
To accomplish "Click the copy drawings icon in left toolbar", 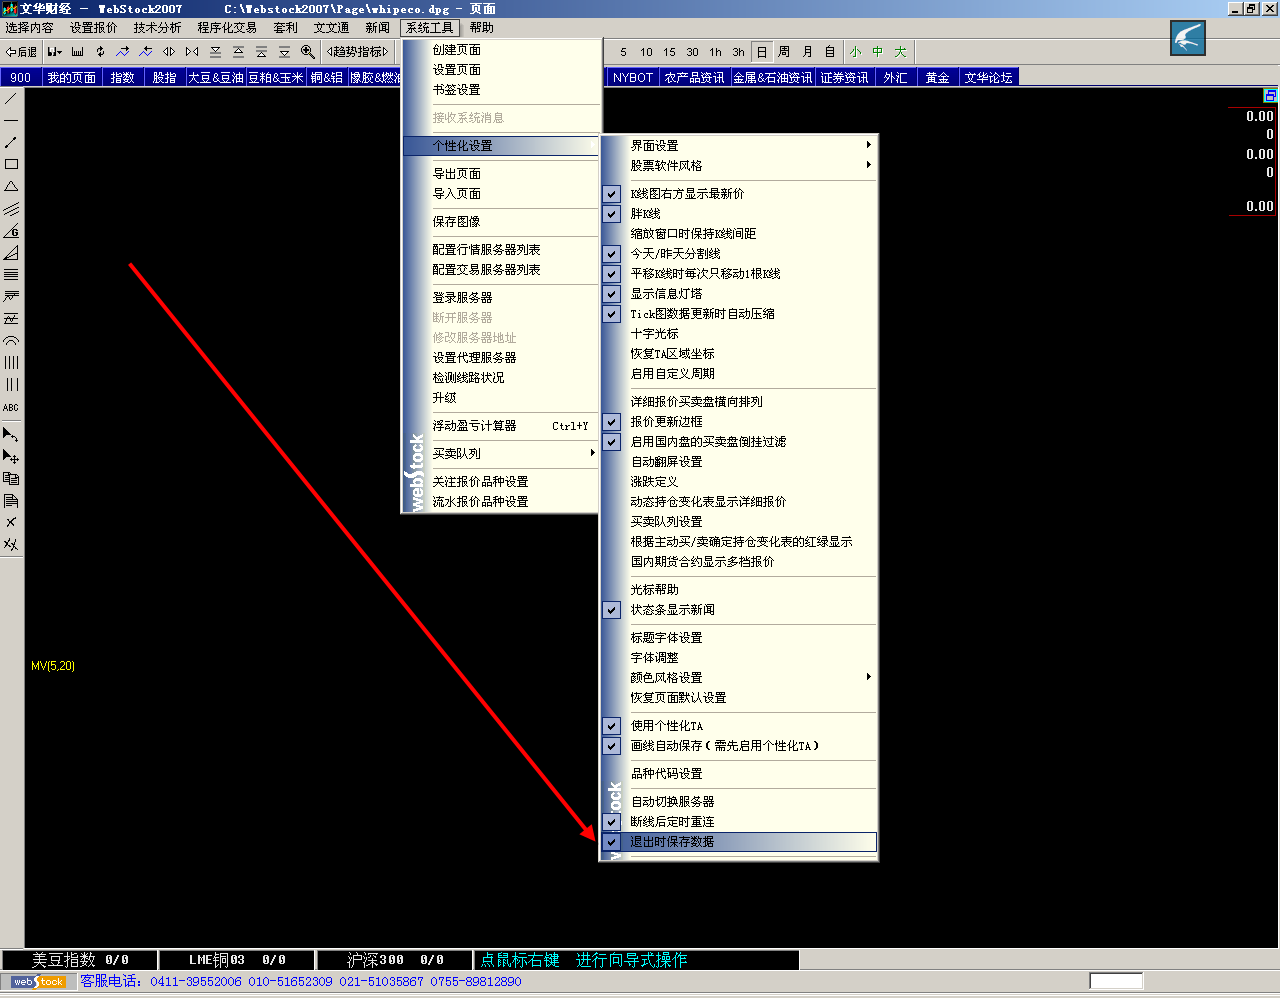I will pos(11,478).
